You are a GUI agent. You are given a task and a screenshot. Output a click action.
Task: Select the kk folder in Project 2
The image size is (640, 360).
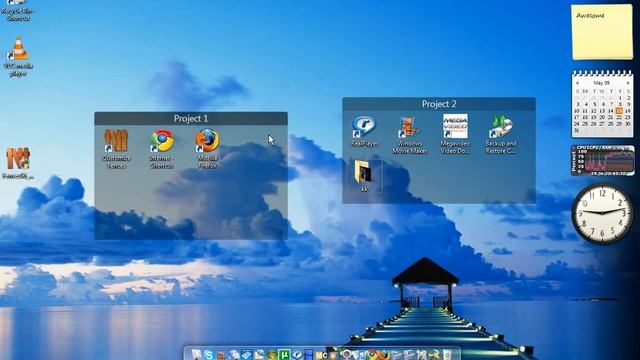[364, 176]
